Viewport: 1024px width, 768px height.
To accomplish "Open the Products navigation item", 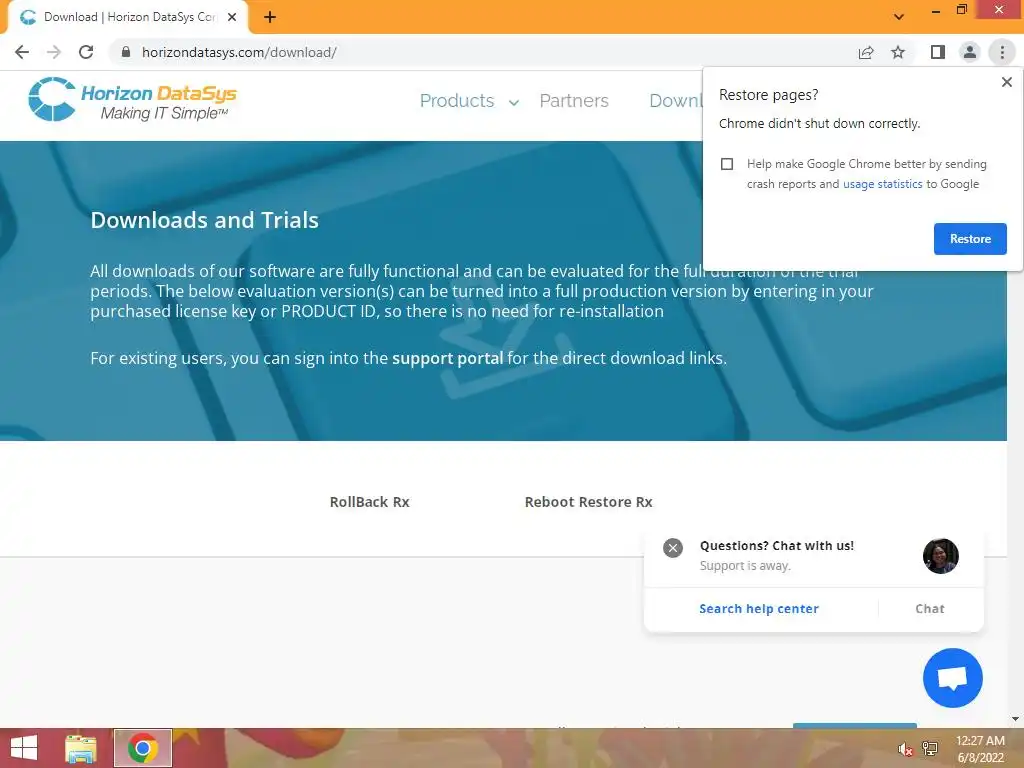I will [x=456, y=101].
